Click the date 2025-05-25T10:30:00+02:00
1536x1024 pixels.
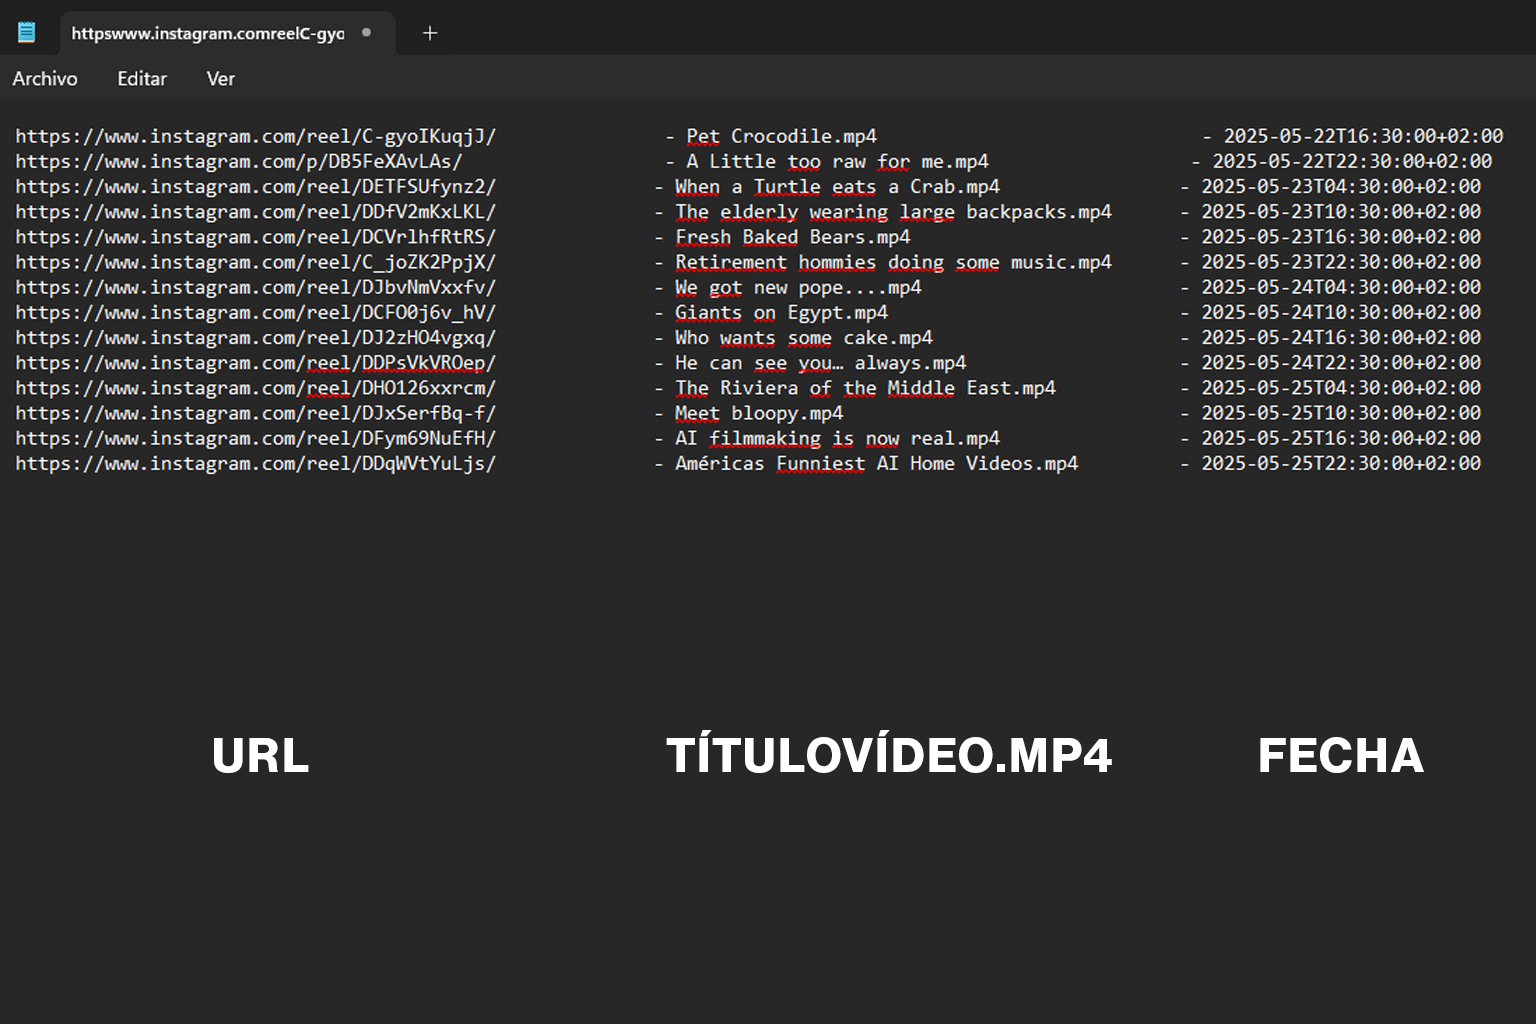(x=1342, y=413)
